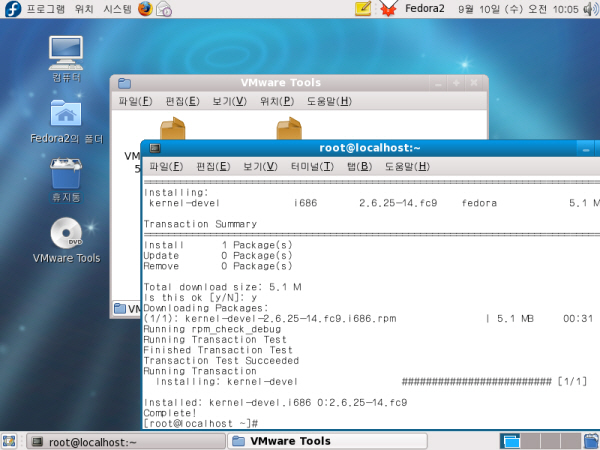Click the VMware Tools taskbar button
The width and height of the screenshot is (600, 450).
328,441
